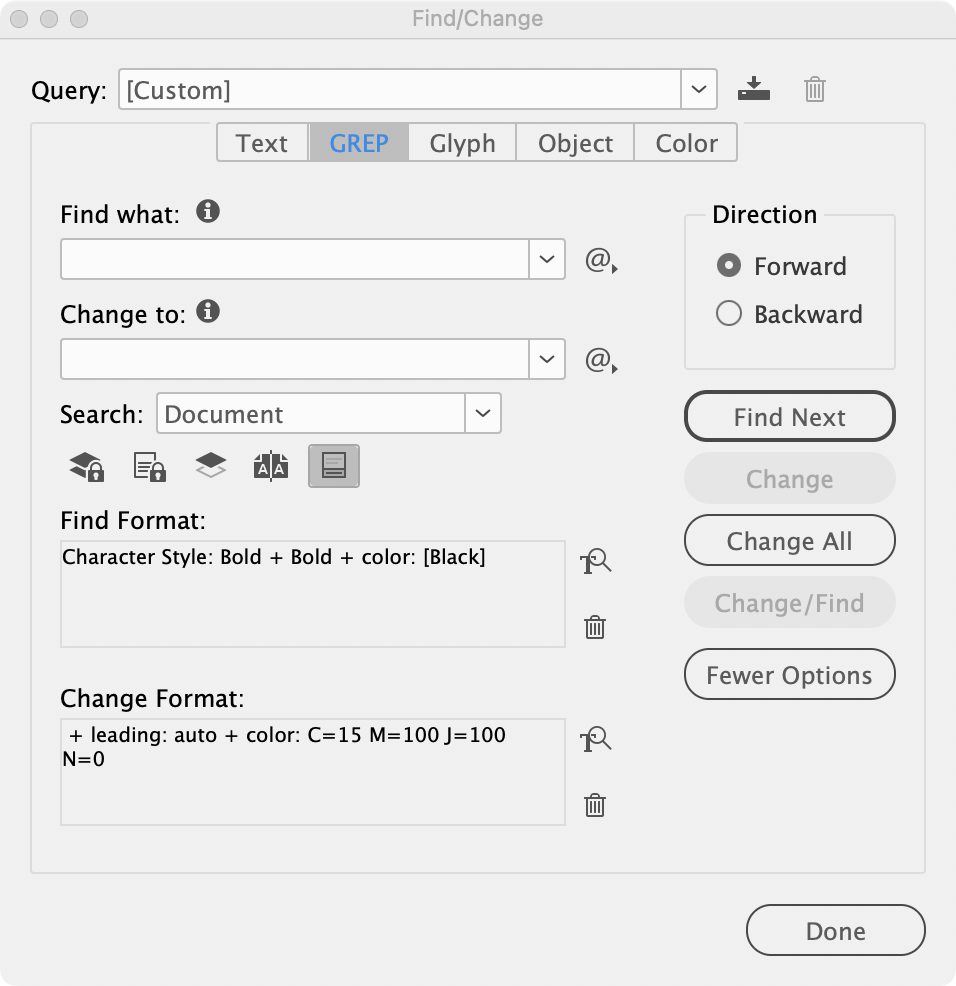Expand the Query dropdown list
This screenshot has width=956, height=986.
point(699,90)
